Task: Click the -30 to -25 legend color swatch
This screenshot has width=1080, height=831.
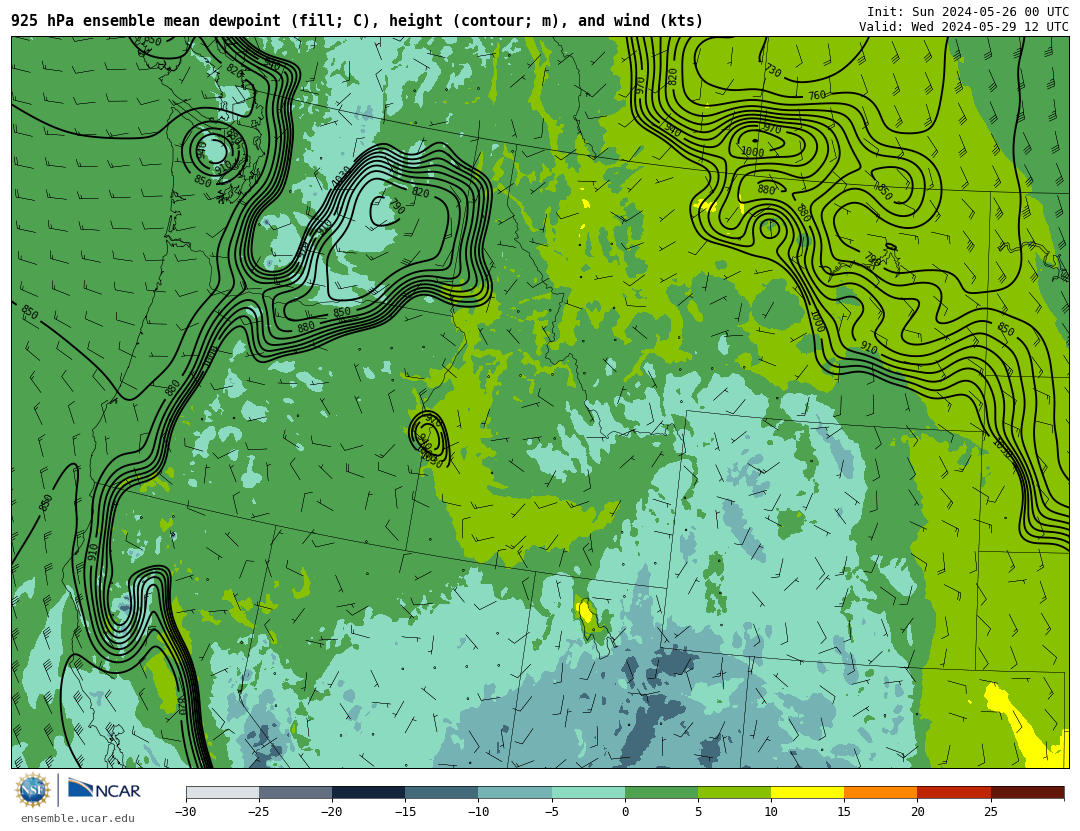Action: pos(222,792)
